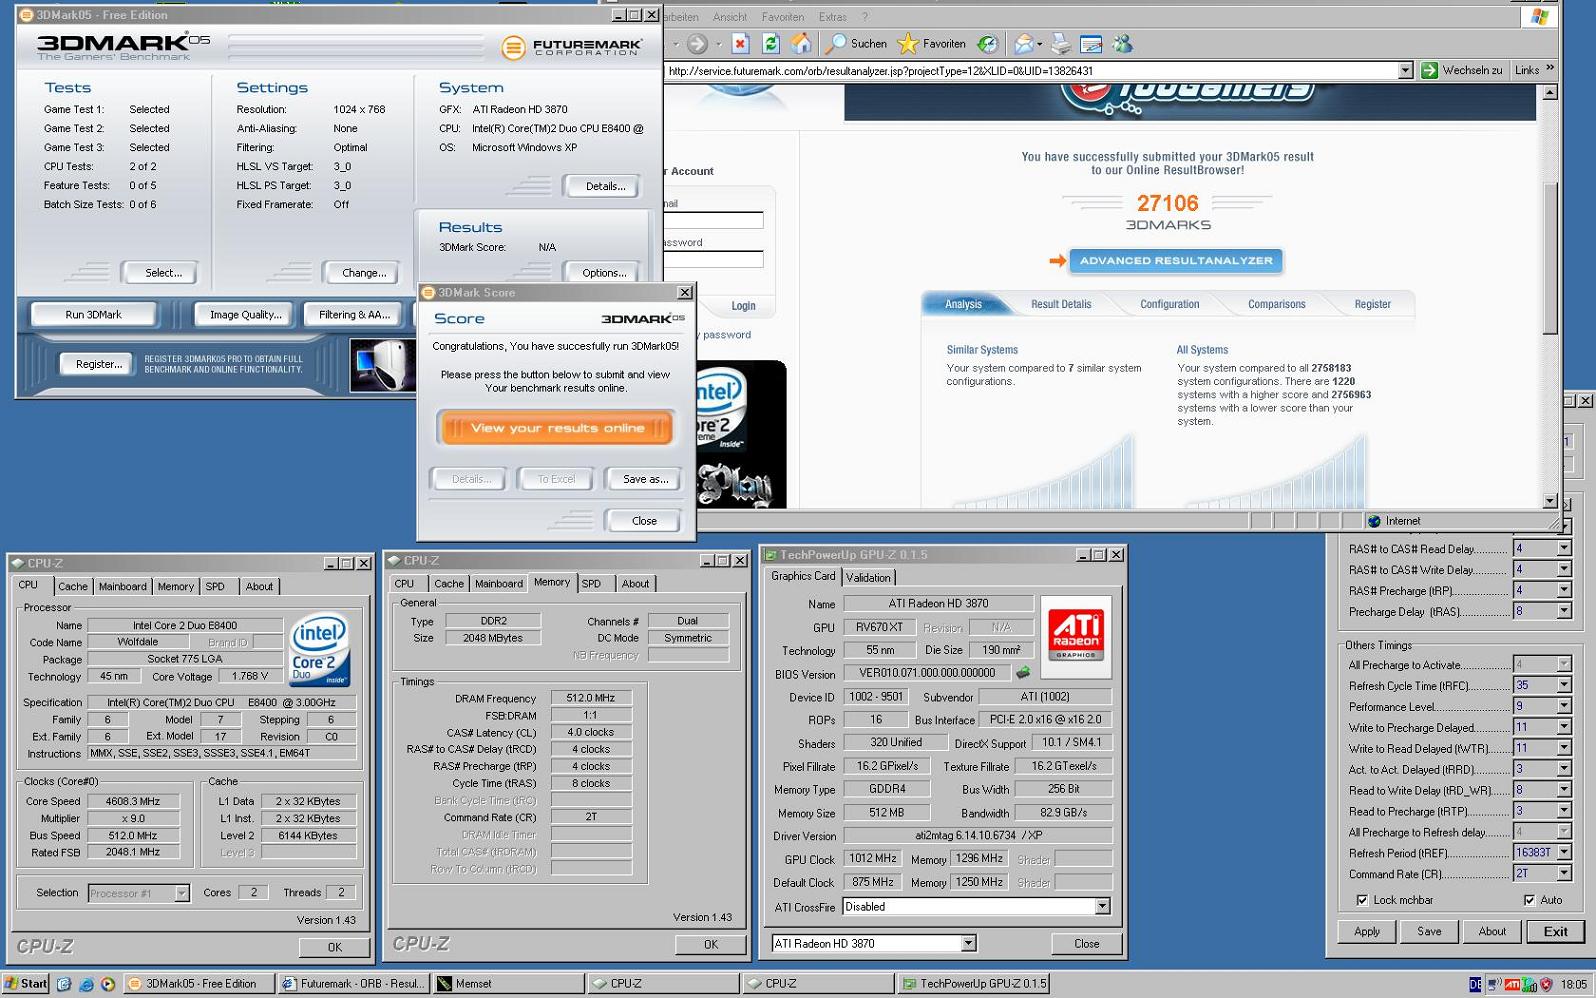Open the Comparisons tab on Futuremark page
The height and width of the screenshot is (998, 1596).
(1276, 304)
